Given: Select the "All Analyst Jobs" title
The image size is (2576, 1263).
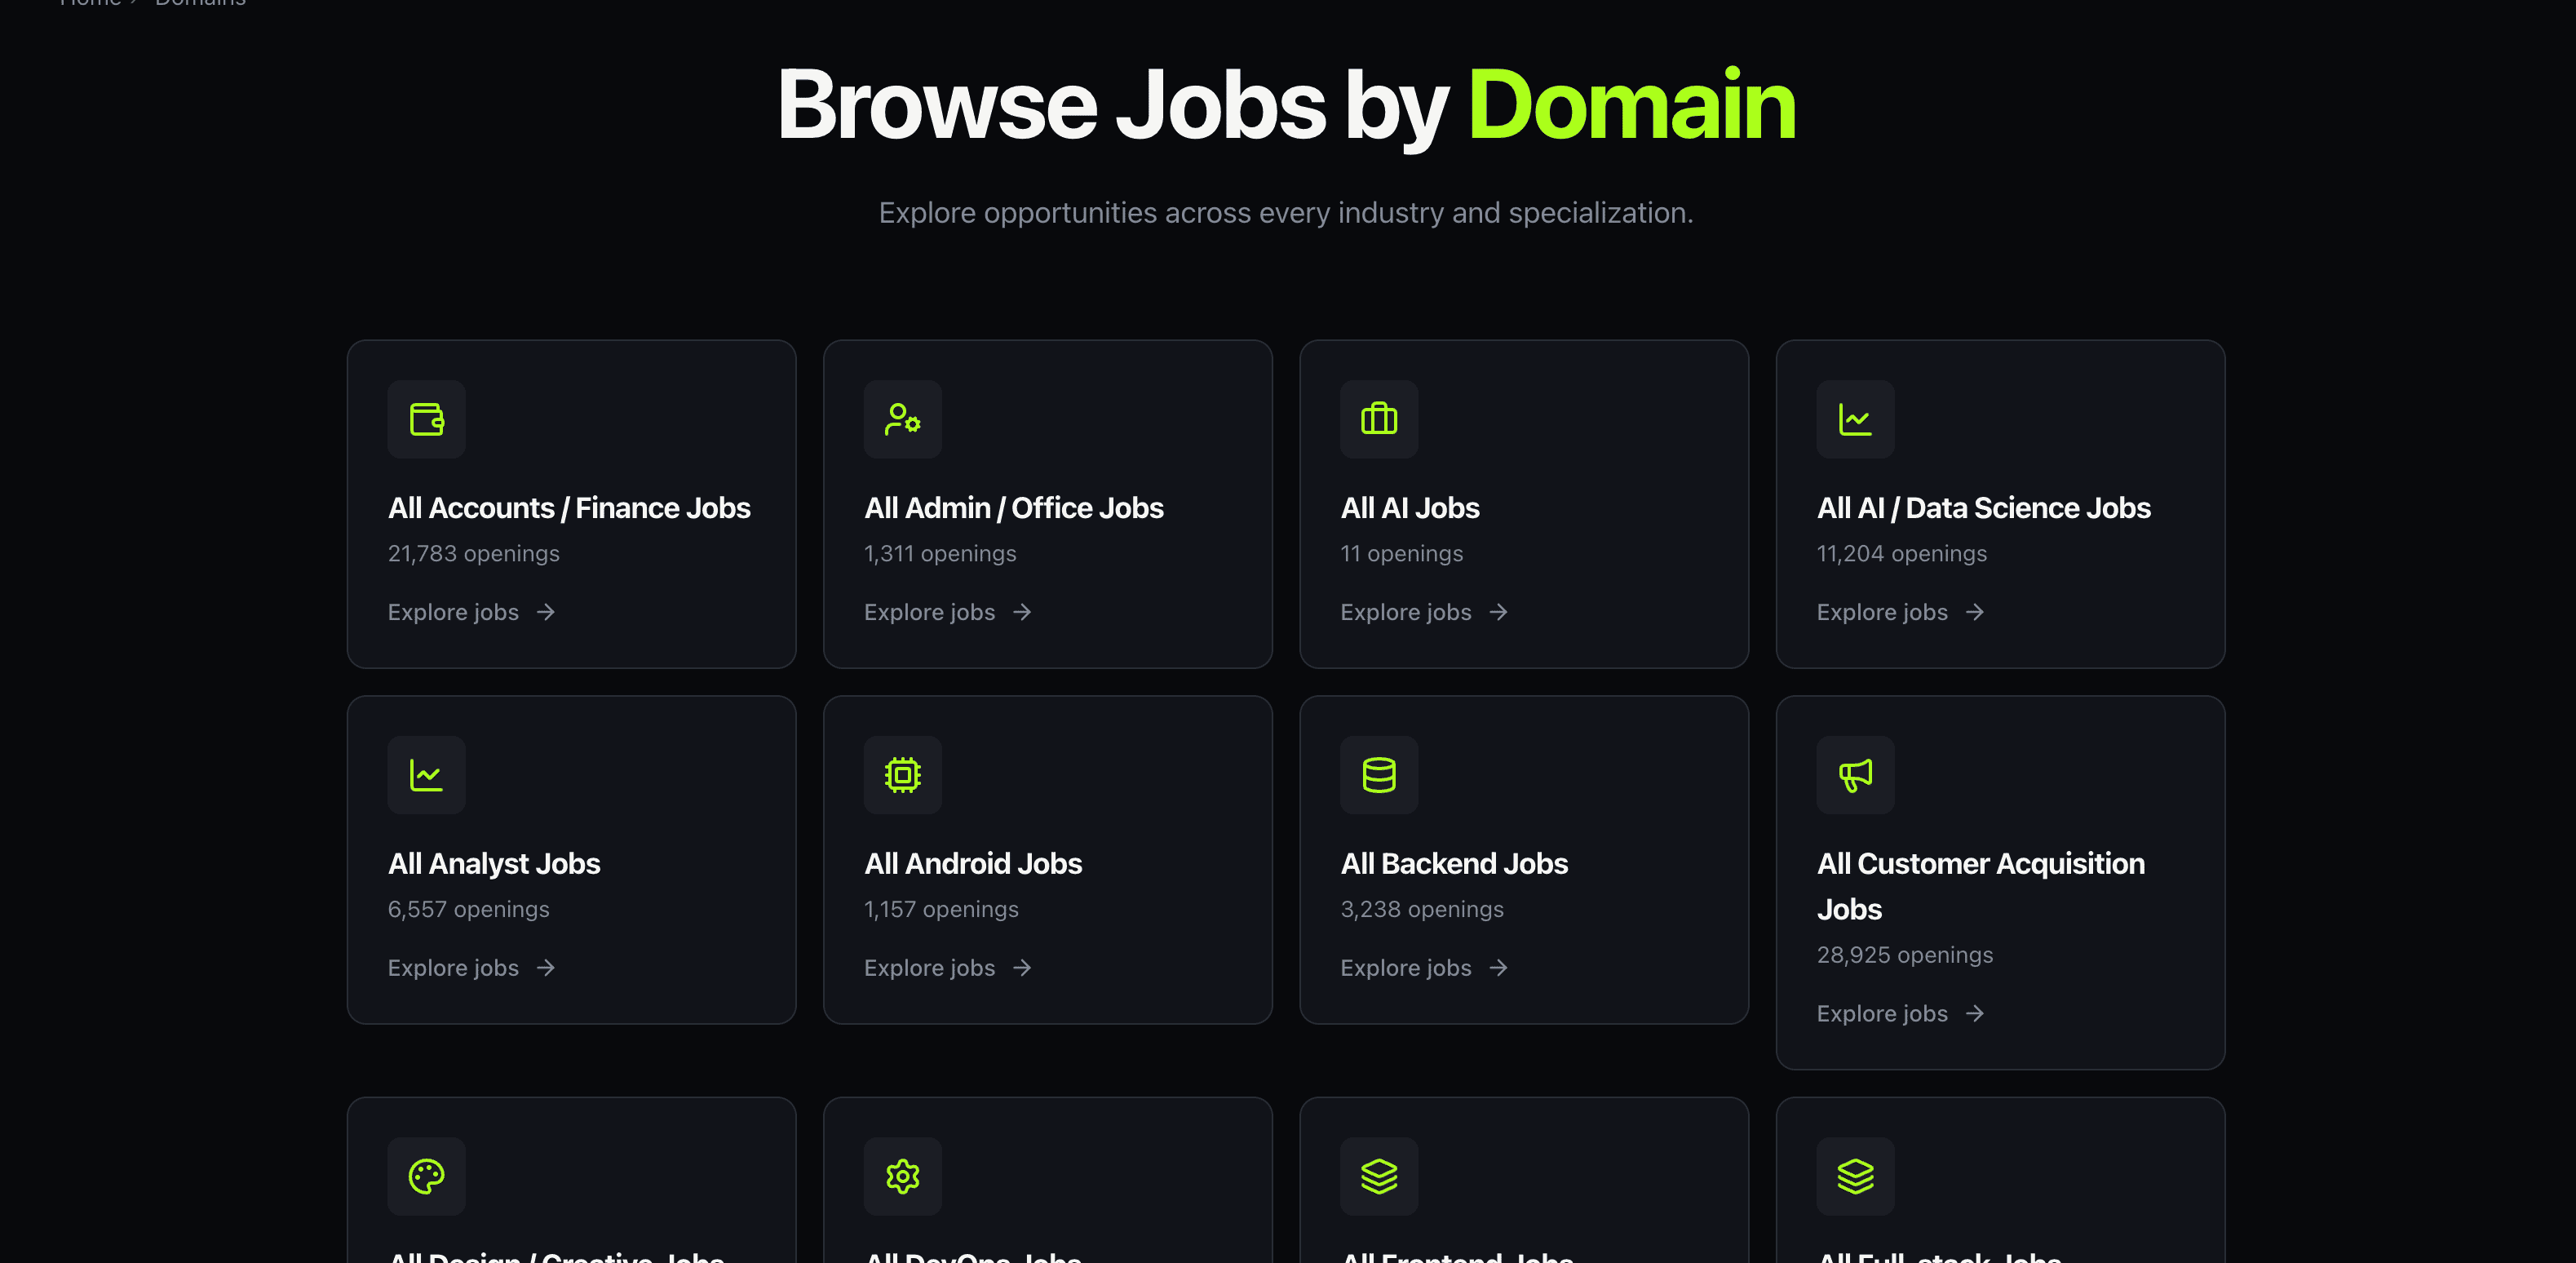Looking at the screenshot, I should coord(494,864).
